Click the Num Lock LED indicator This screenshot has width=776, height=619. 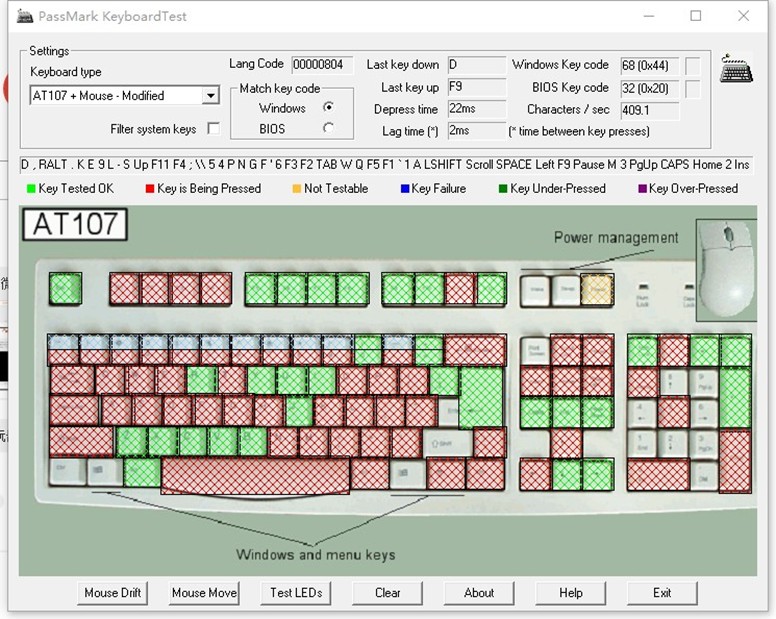click(x=642, y=286)
